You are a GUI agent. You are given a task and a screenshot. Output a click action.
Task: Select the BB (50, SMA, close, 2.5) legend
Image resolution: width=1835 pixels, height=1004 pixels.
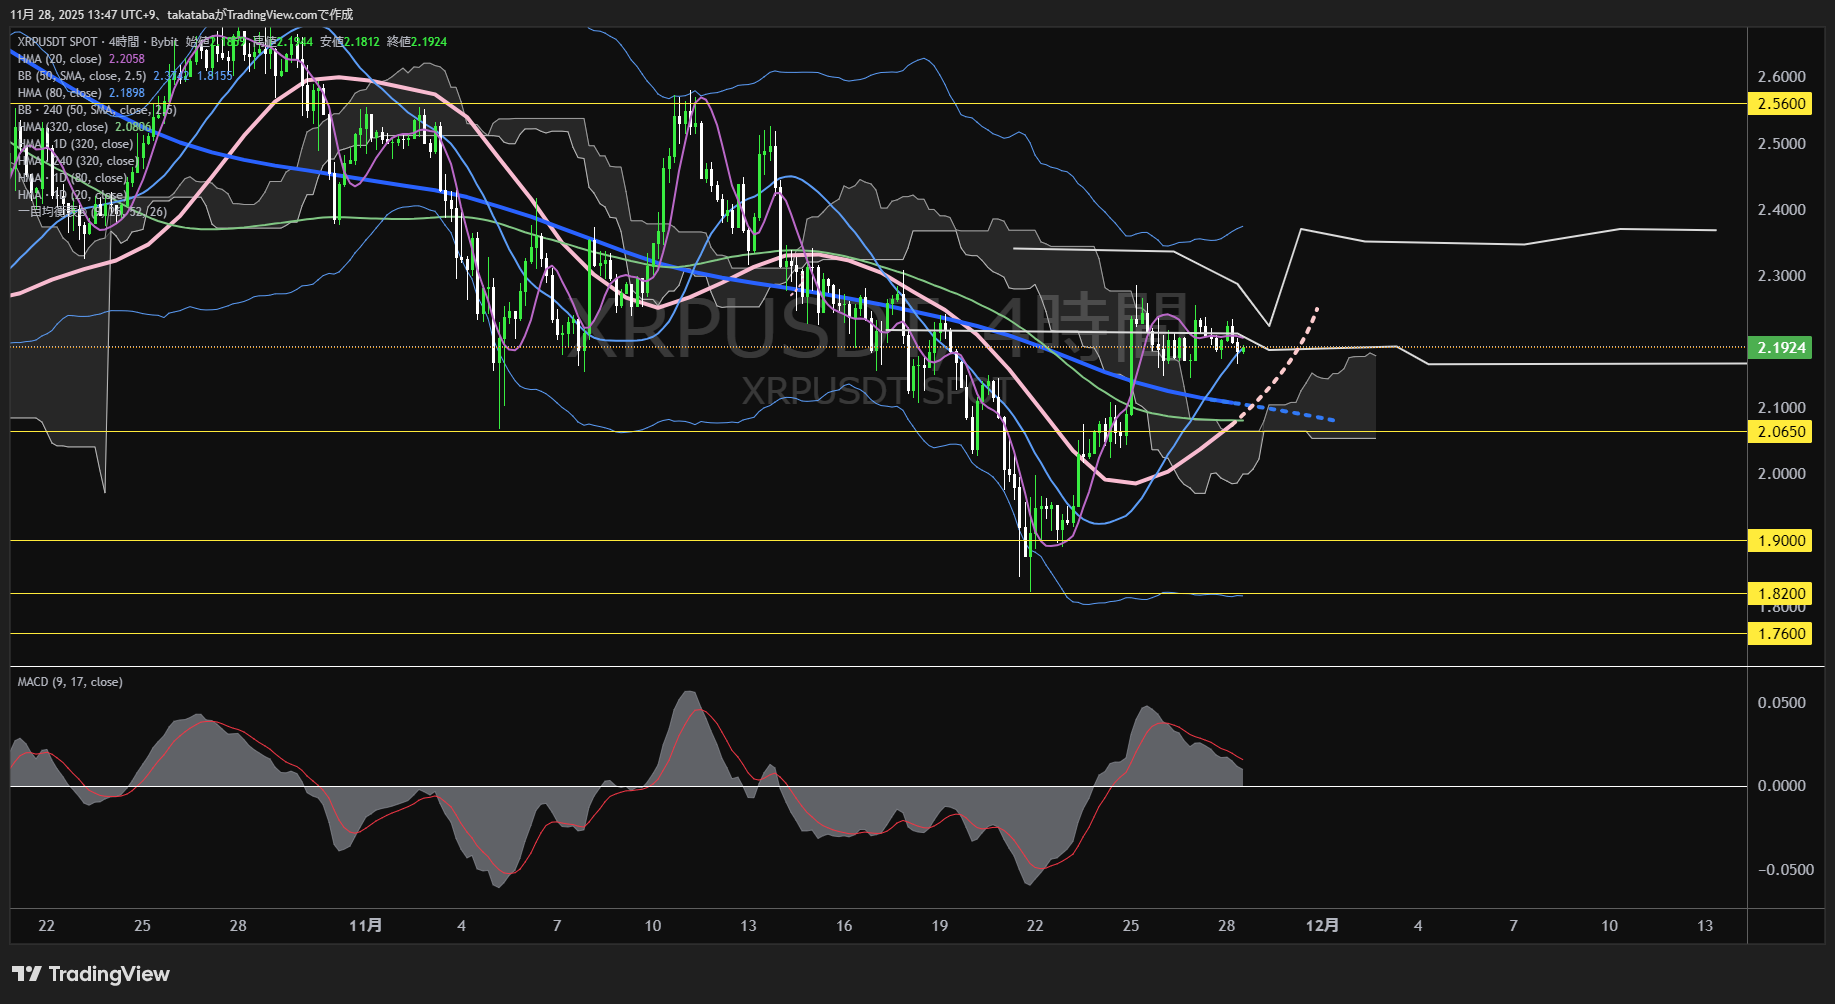[82, 76]
